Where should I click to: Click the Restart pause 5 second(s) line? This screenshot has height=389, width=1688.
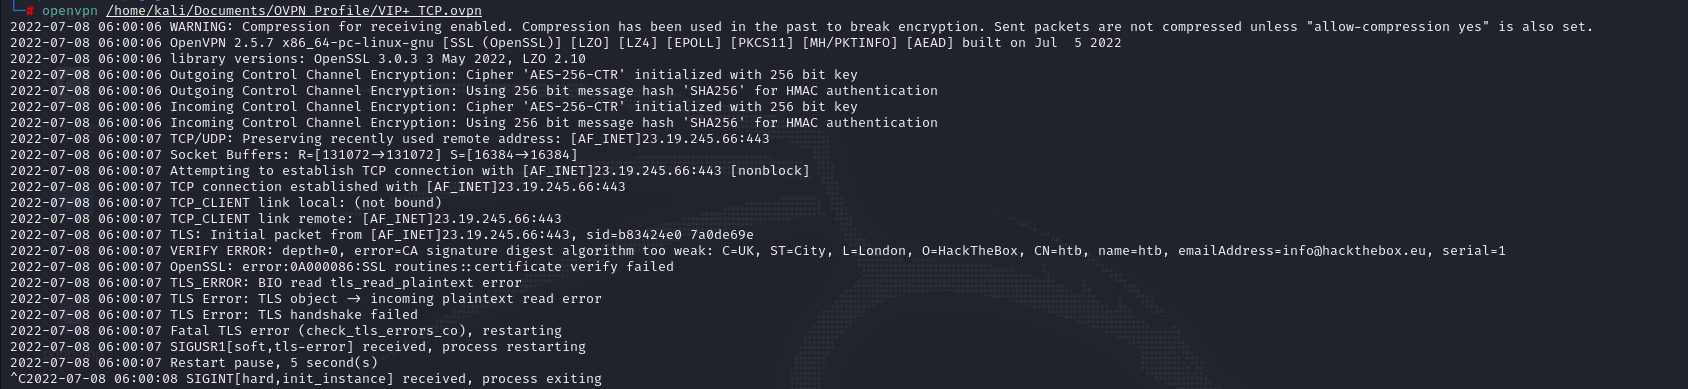(194, 363)
